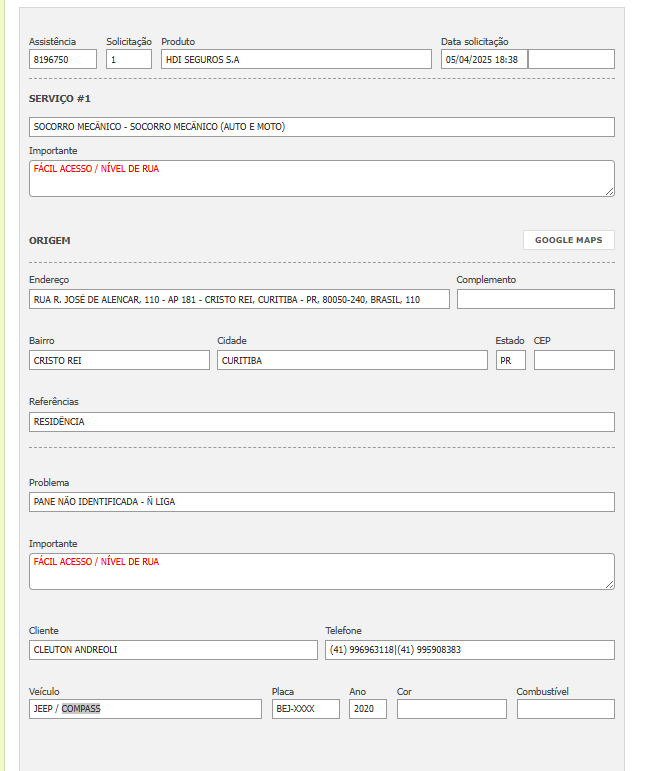The image size is (658, 771).
Task: Click the Assistência number field
Action: [63, 60]
